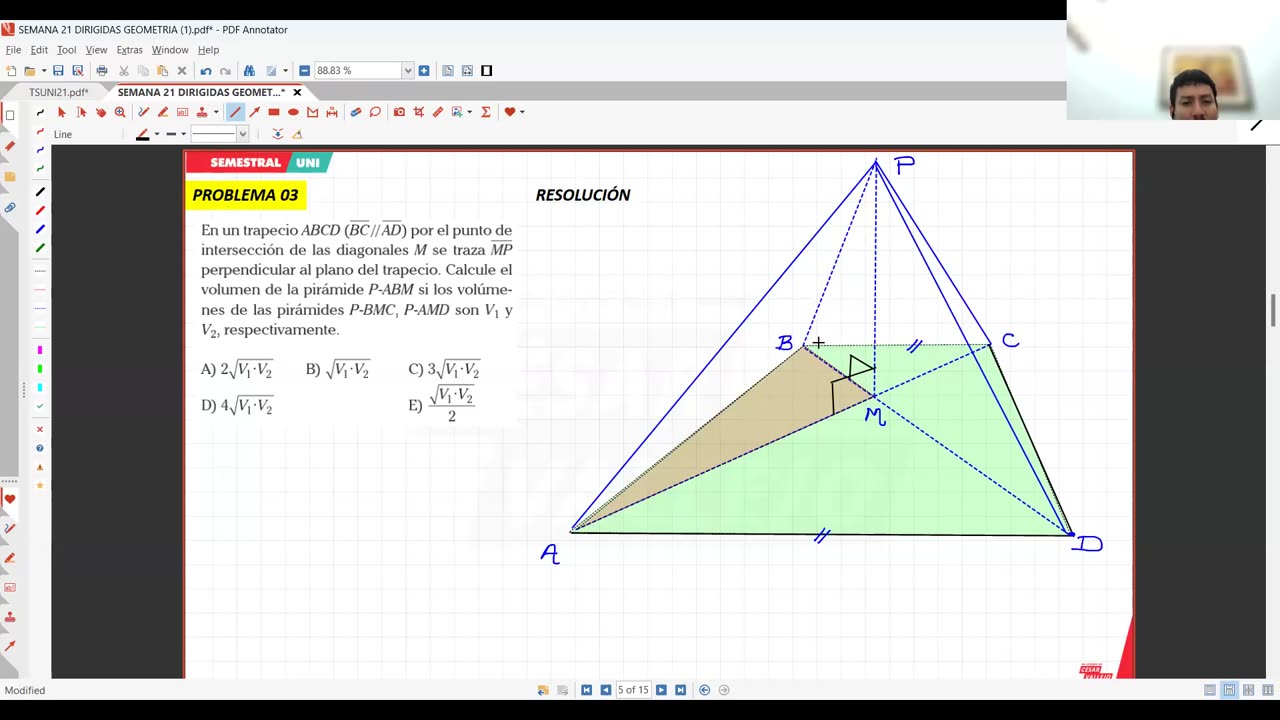Open the Stamp tool dropdown arrow
The width and height of the screenshot is (1280, 720).
click(x=215, y=112)
